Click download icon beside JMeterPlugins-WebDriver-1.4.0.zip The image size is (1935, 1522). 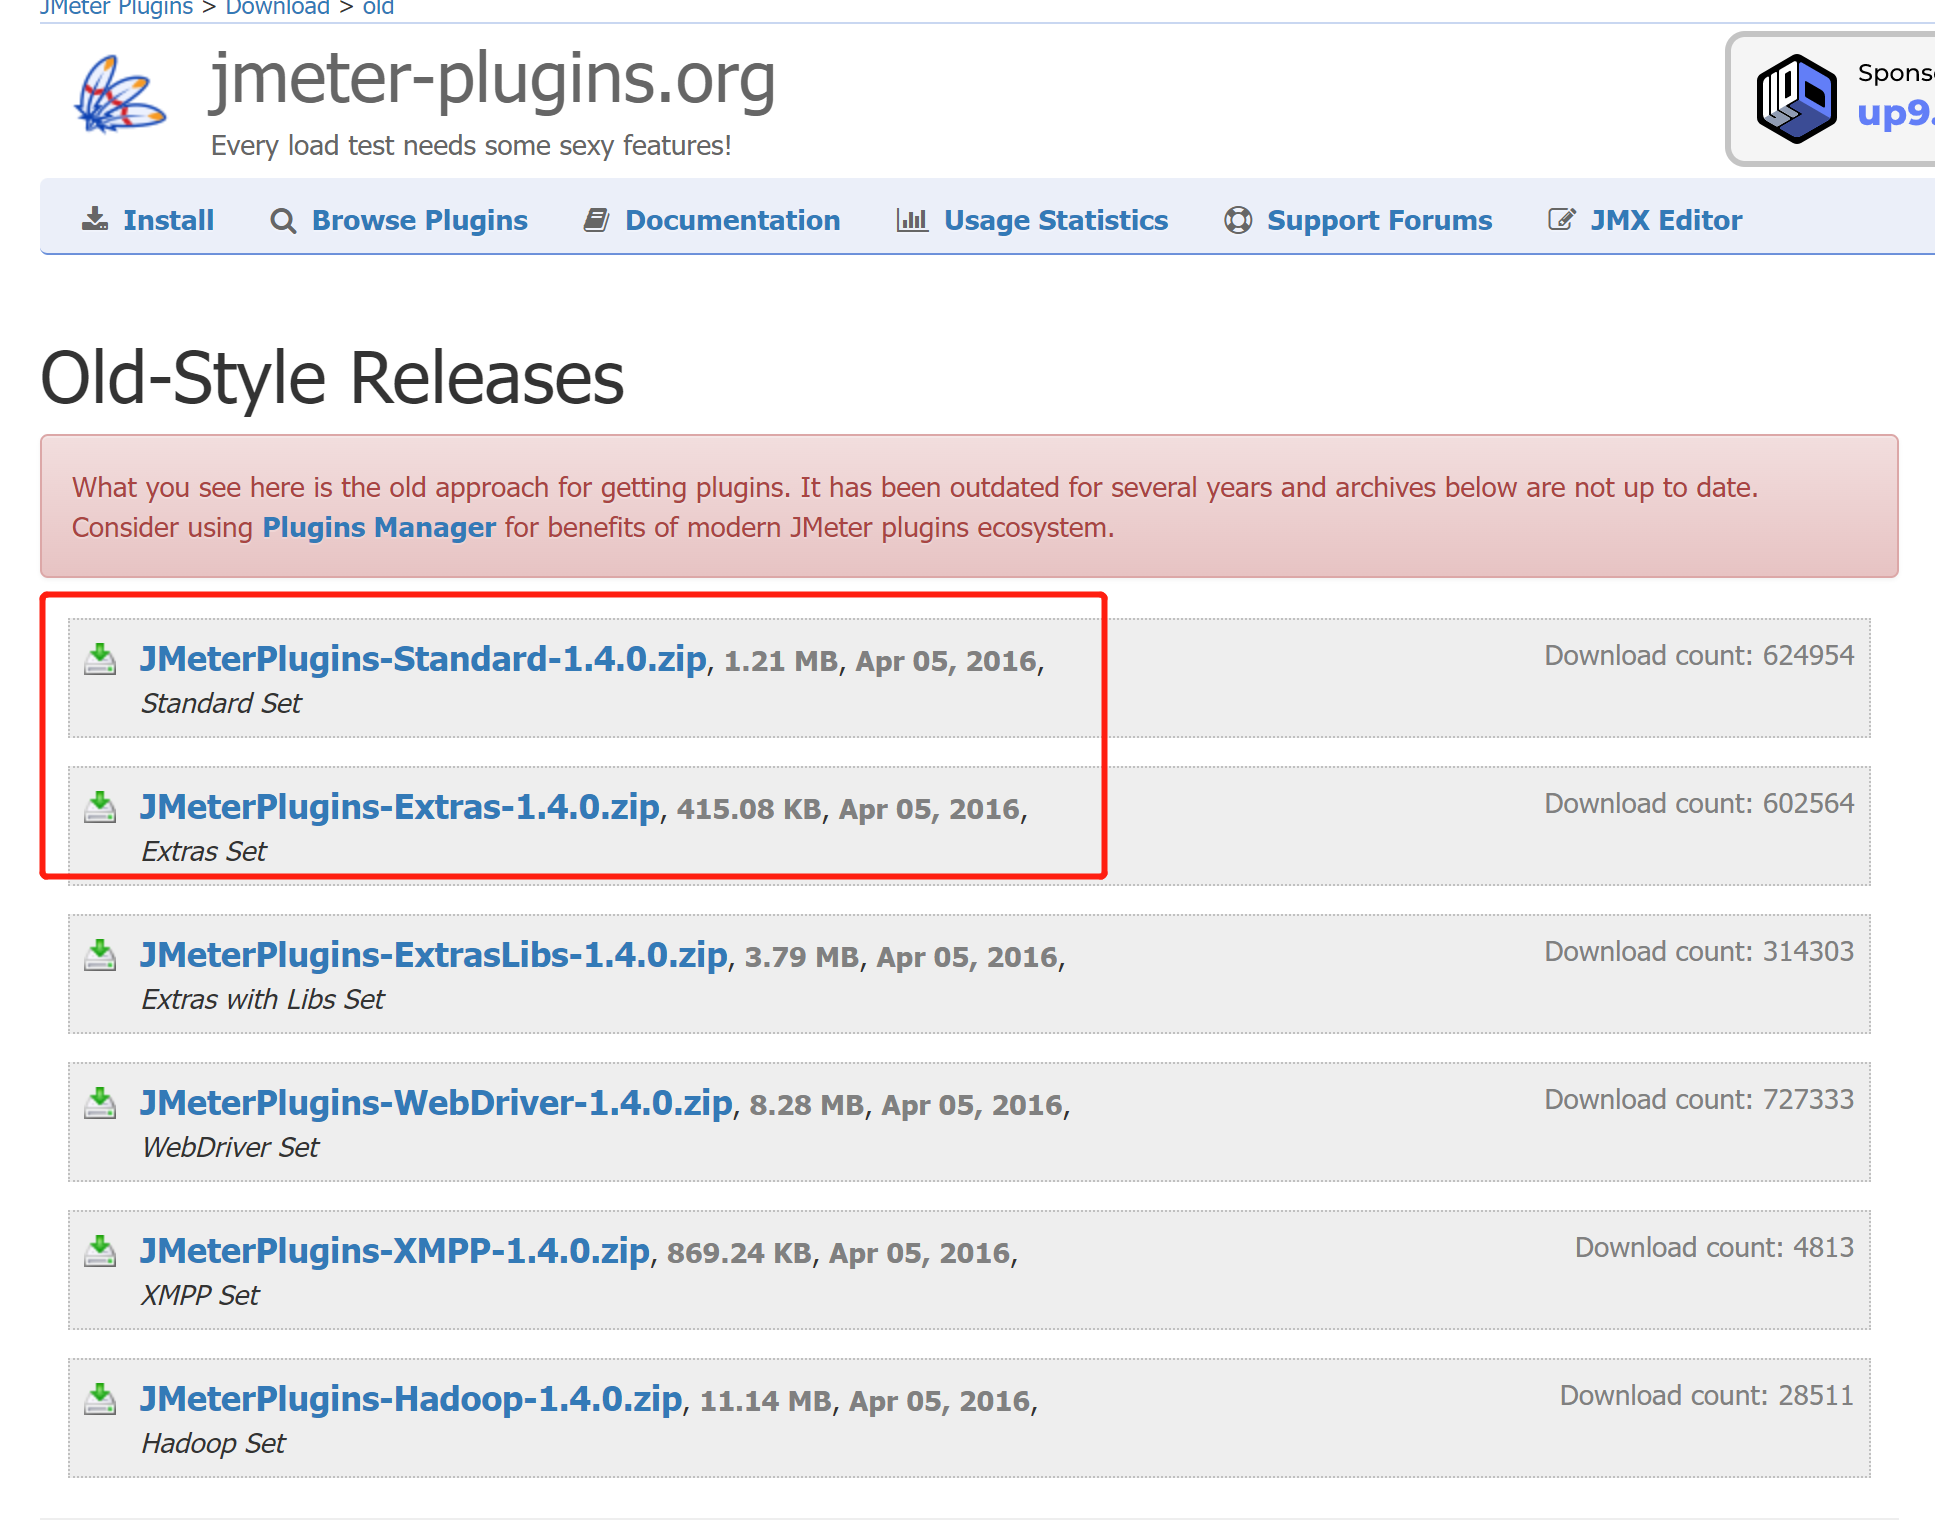tap(100, 1103)
